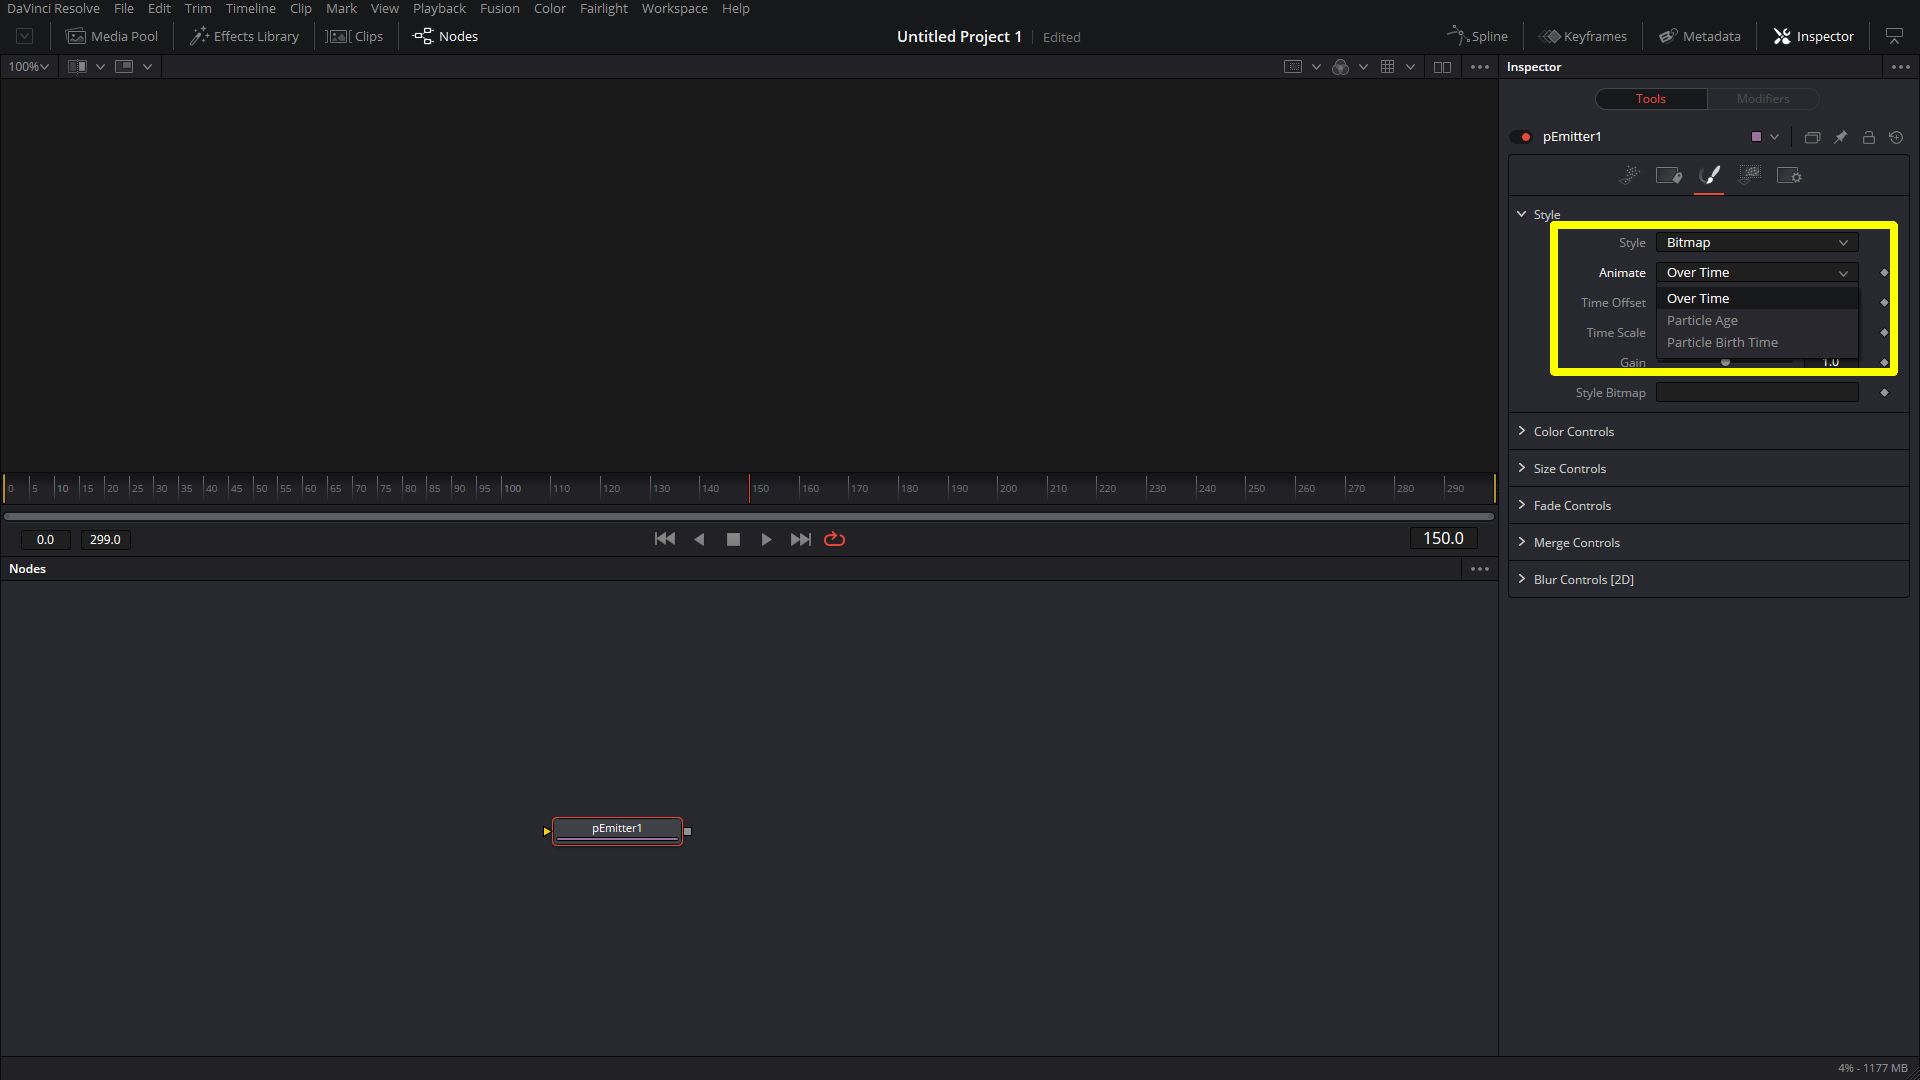The width and height of the screenshot is (1920, 1080).
Task: Toggle loop playback mode
Action: 834,539
